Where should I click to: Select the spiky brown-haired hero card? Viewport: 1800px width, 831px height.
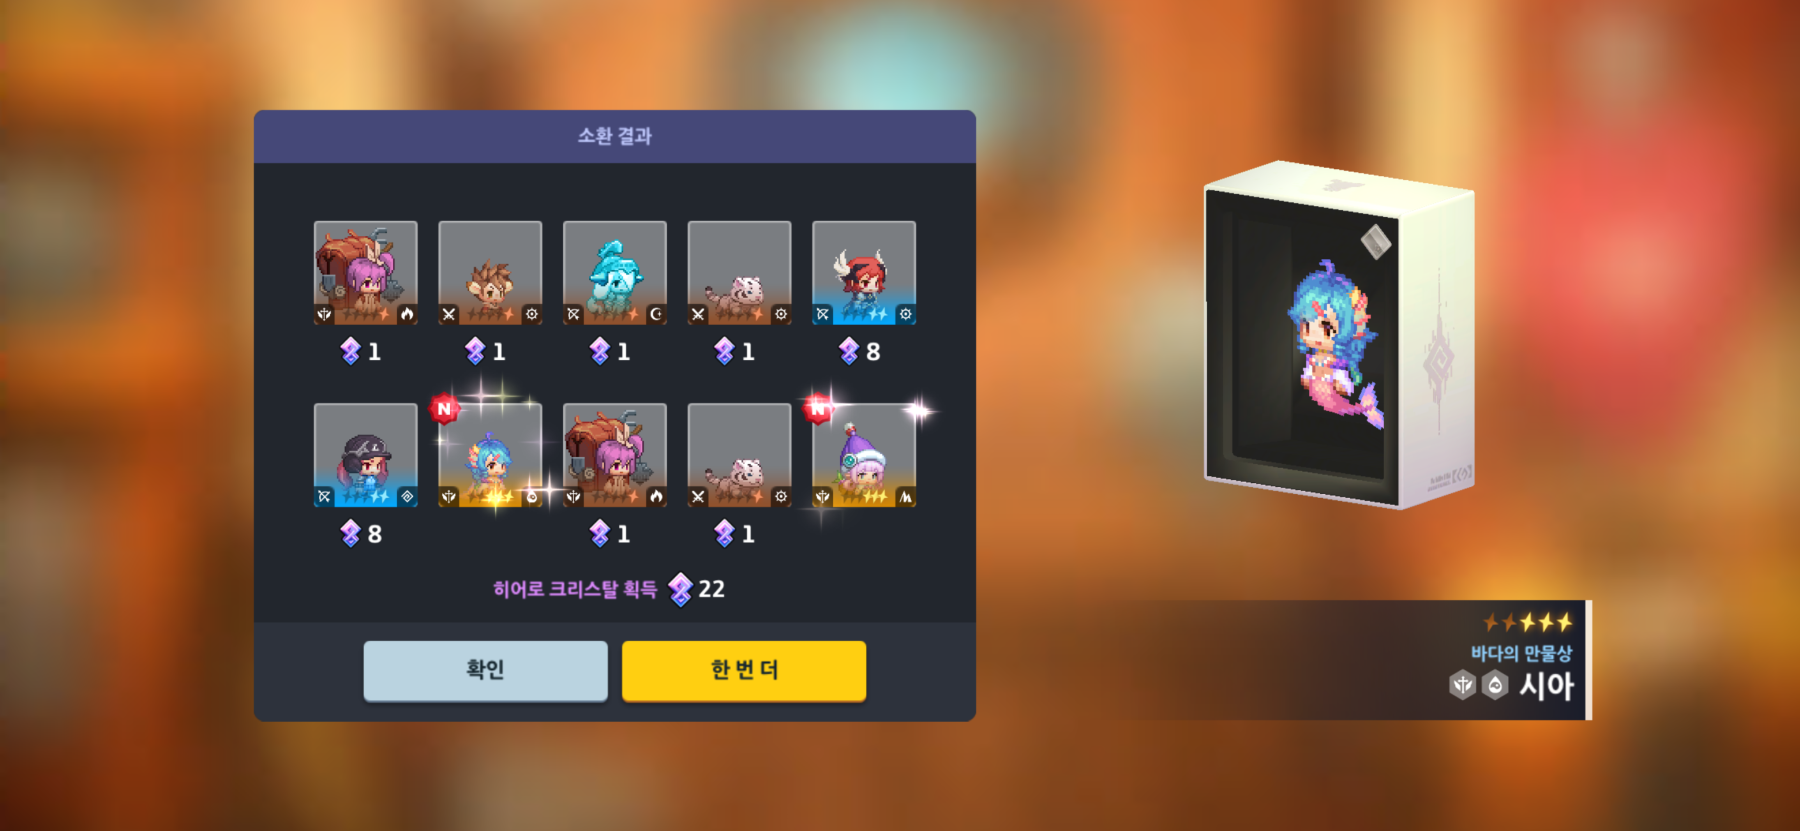pos(490,273)
